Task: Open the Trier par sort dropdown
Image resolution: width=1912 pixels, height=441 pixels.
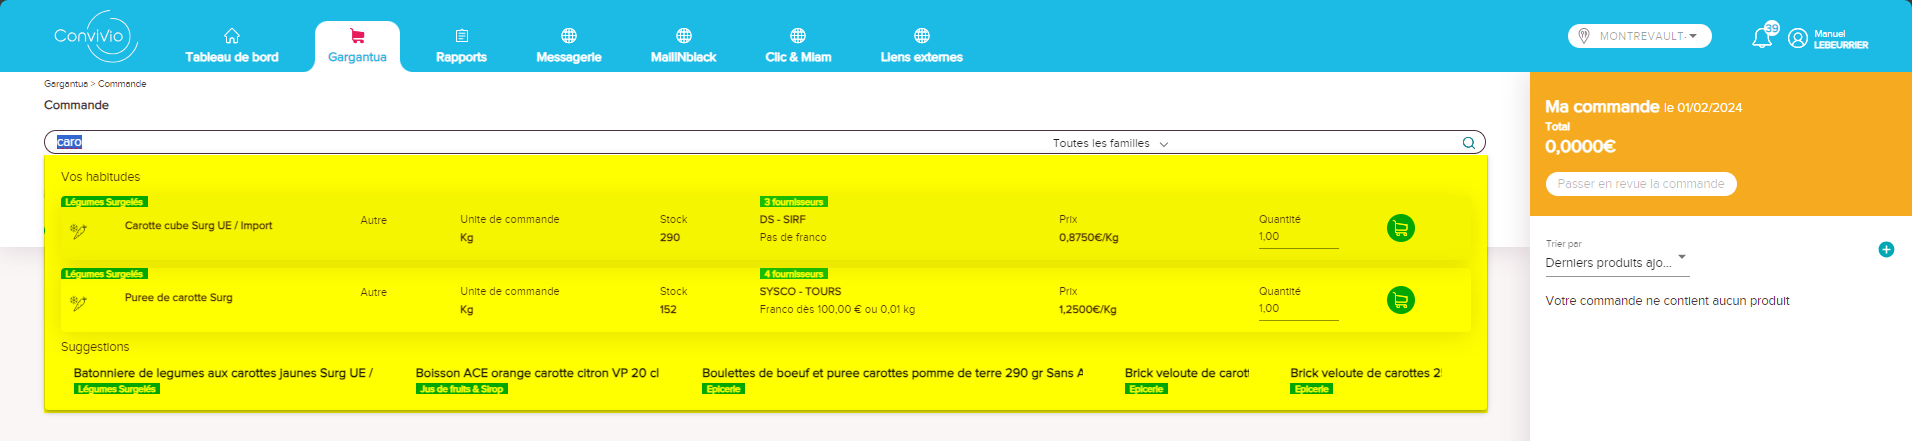Action: (x=1617, y=263)
